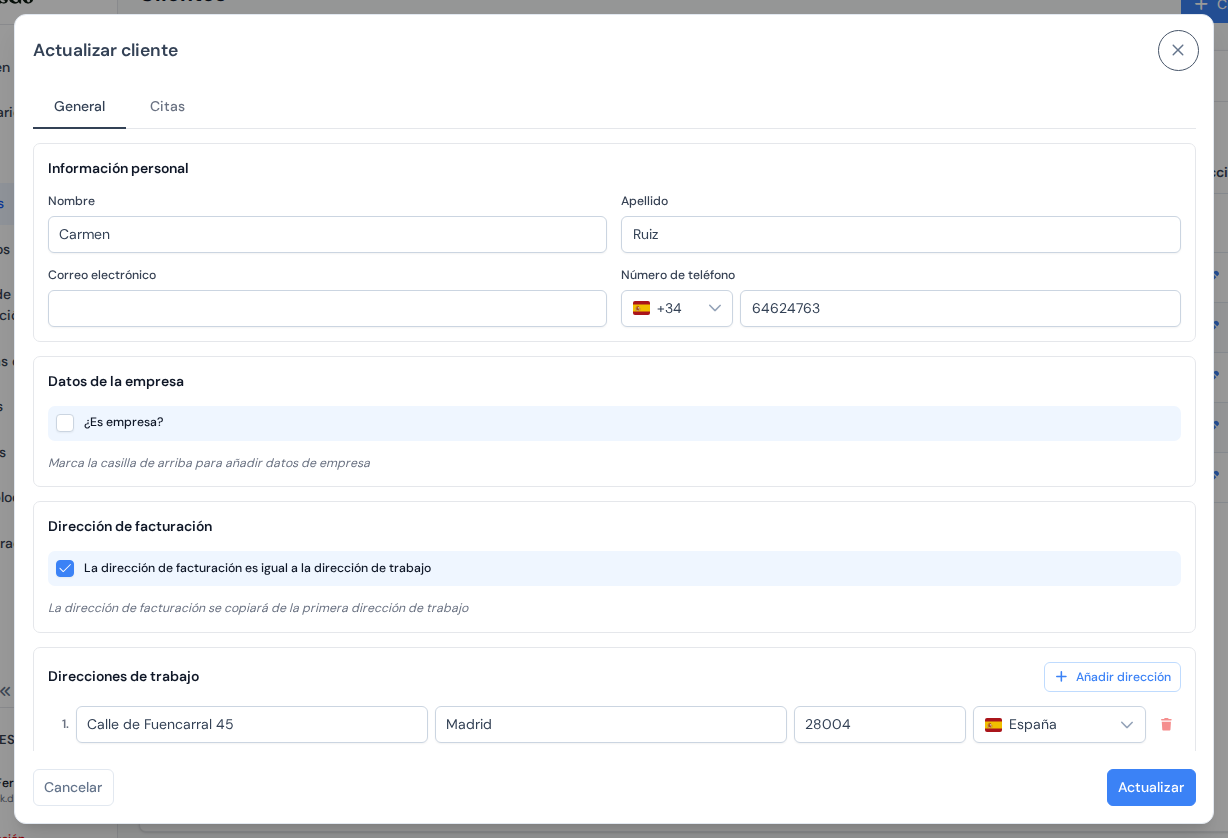Close the Actualizar cliente dialog with X icon

point(1178,50)
